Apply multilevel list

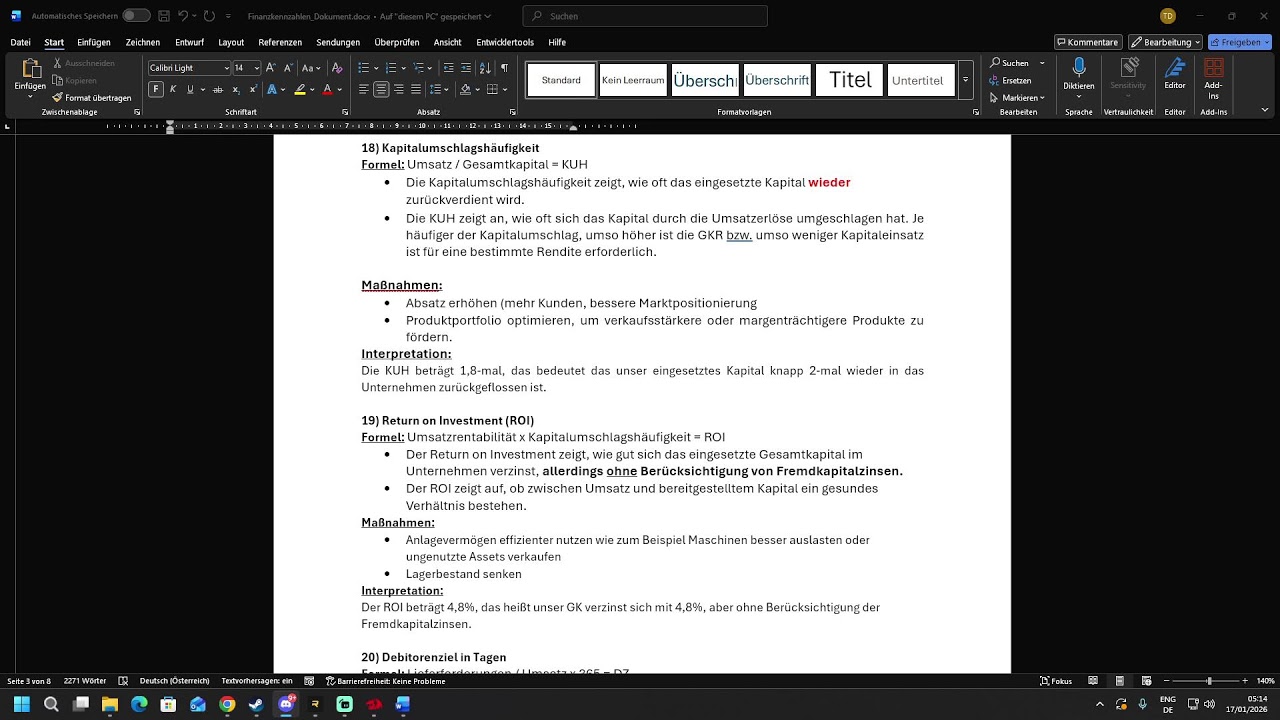click(419, 68)
